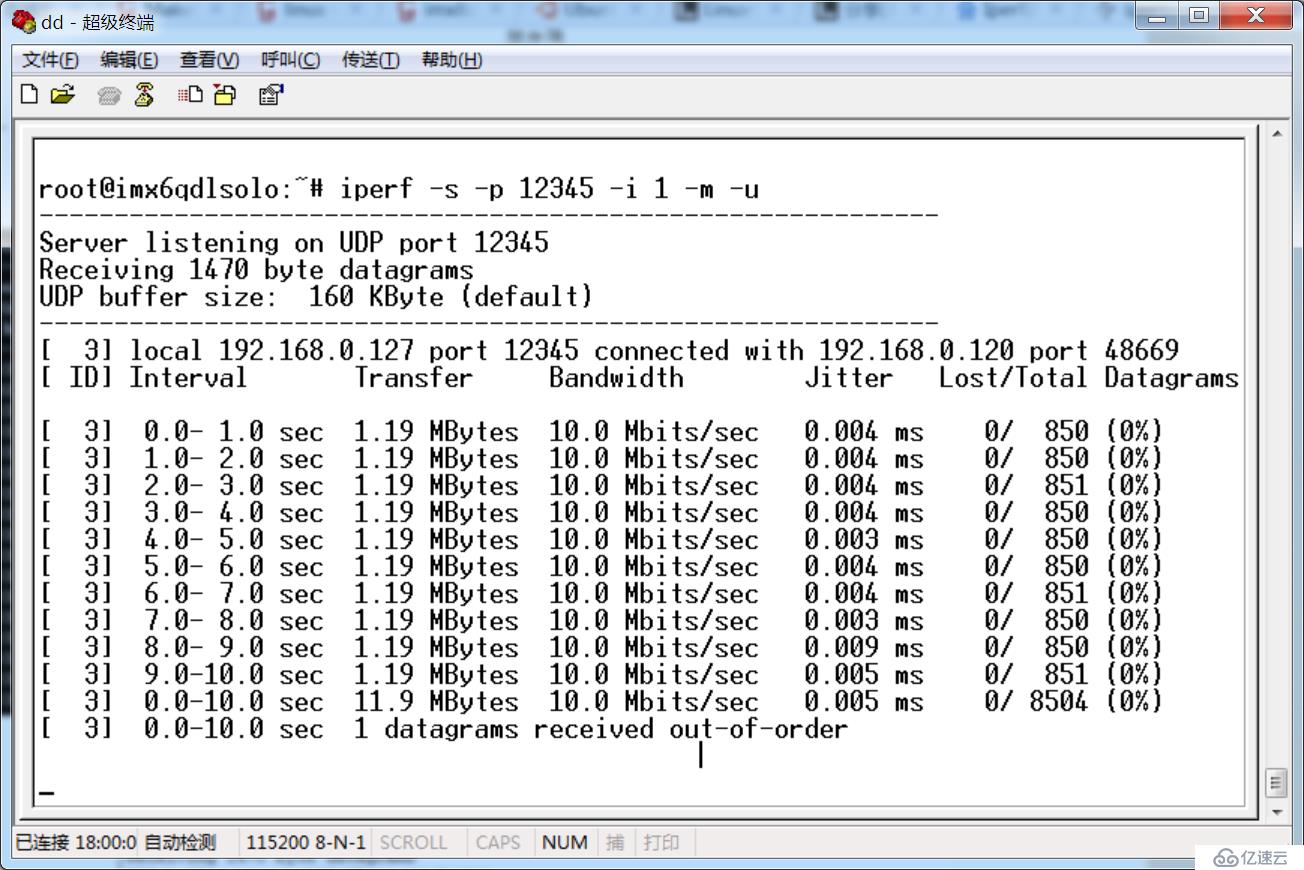The image size is (1304, 870).
Task: Click '1 datagrams received out-of-order' text
Action: pos(601,728)
